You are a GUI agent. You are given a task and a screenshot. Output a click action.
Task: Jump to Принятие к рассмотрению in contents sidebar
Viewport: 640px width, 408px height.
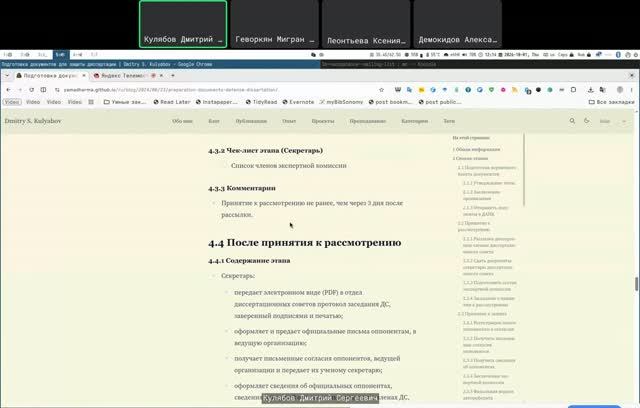tap(474, 226)
